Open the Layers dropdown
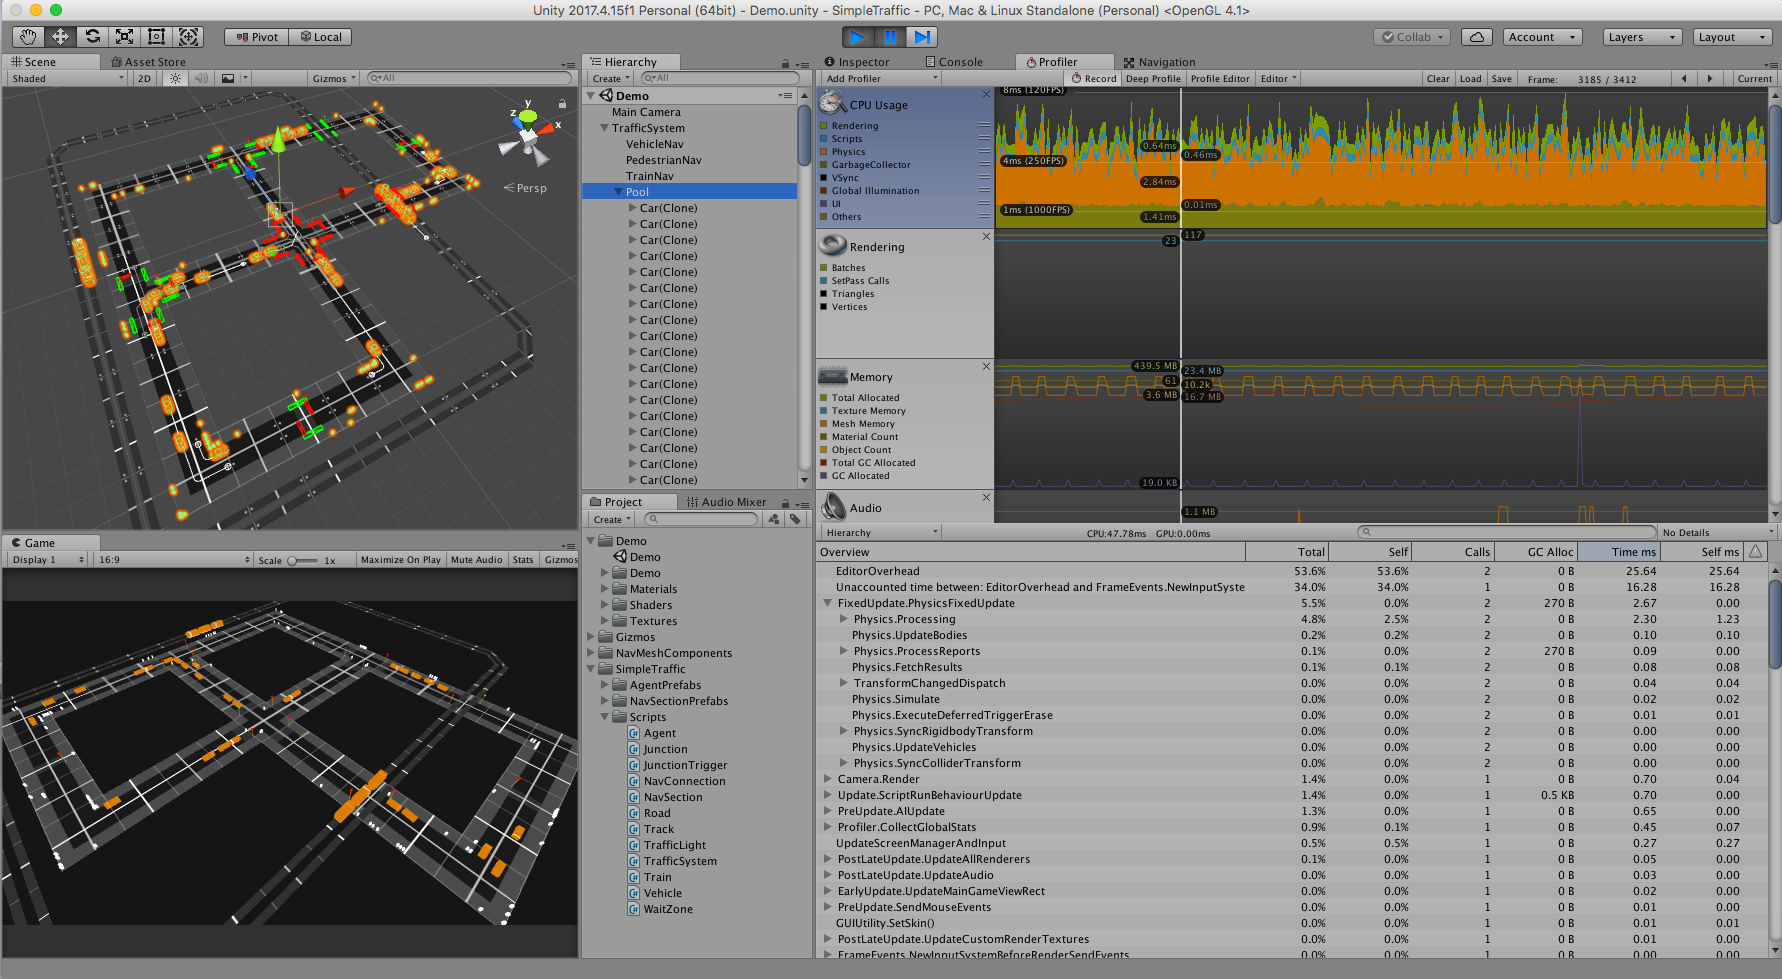1782x979 pixels. tap(1641, 37)
